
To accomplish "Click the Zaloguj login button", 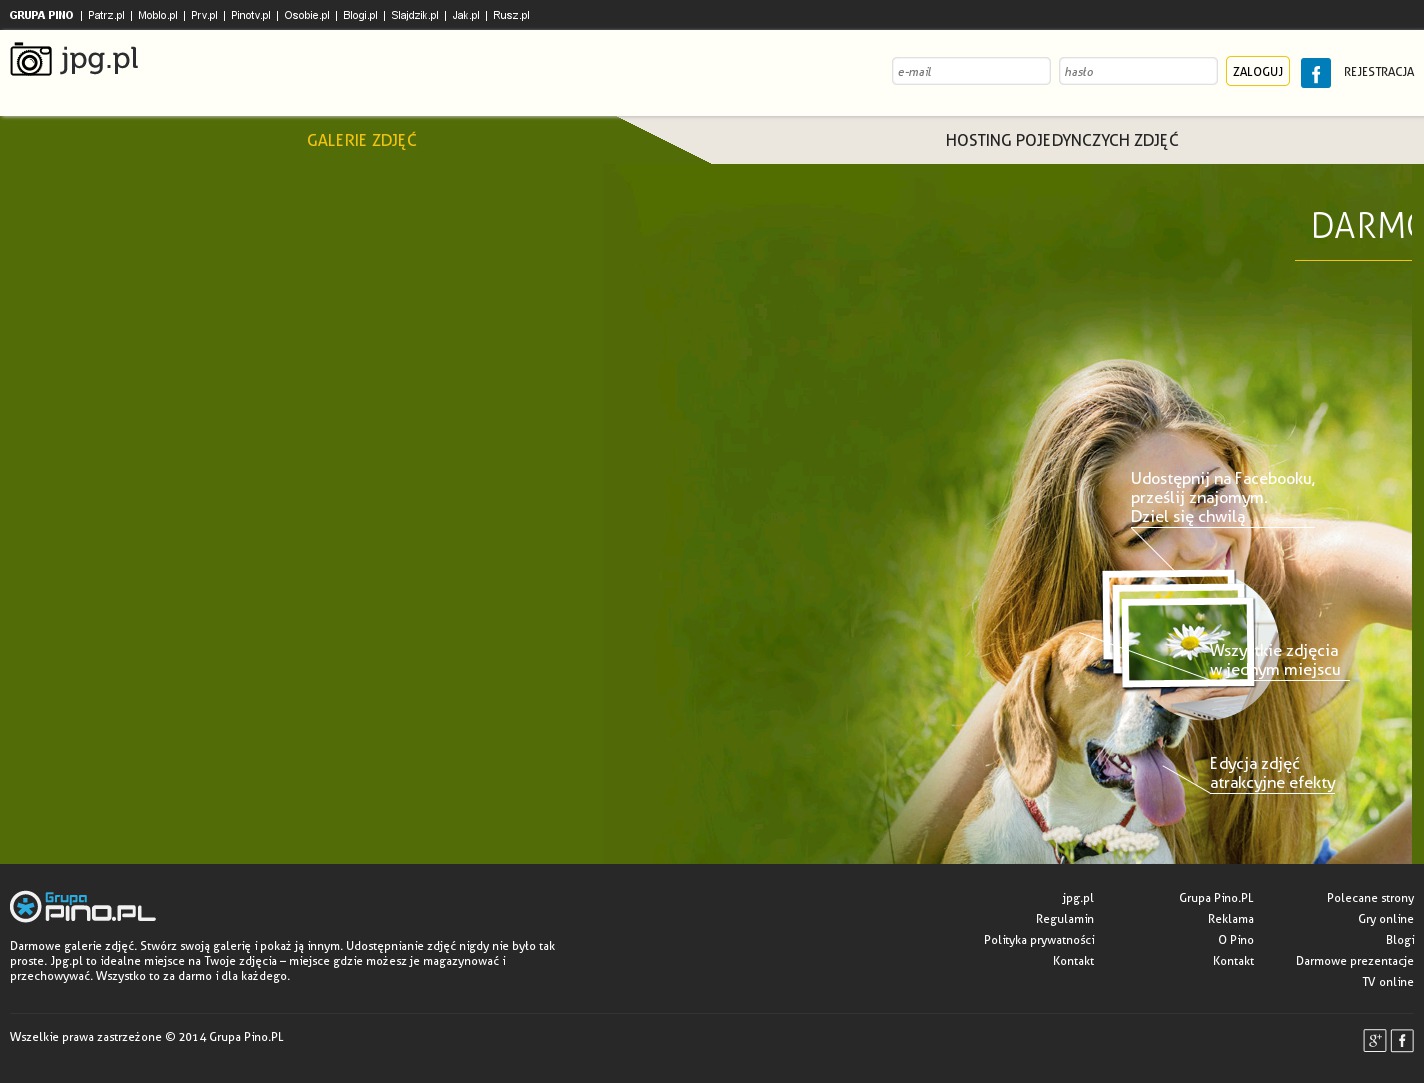I will [1258, 71].
